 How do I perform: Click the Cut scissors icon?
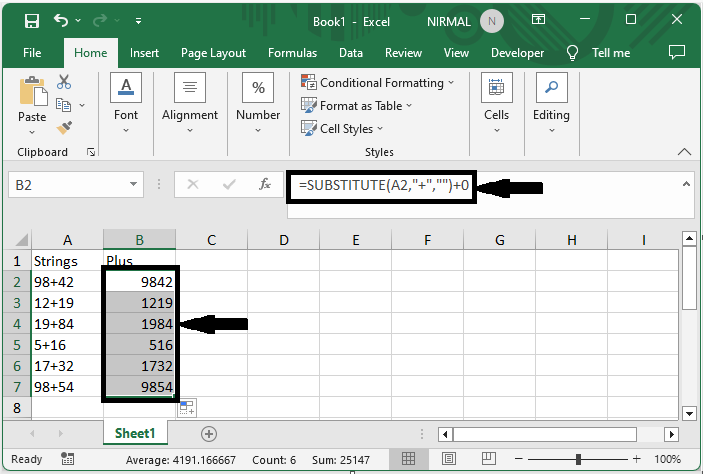point(65,83)
